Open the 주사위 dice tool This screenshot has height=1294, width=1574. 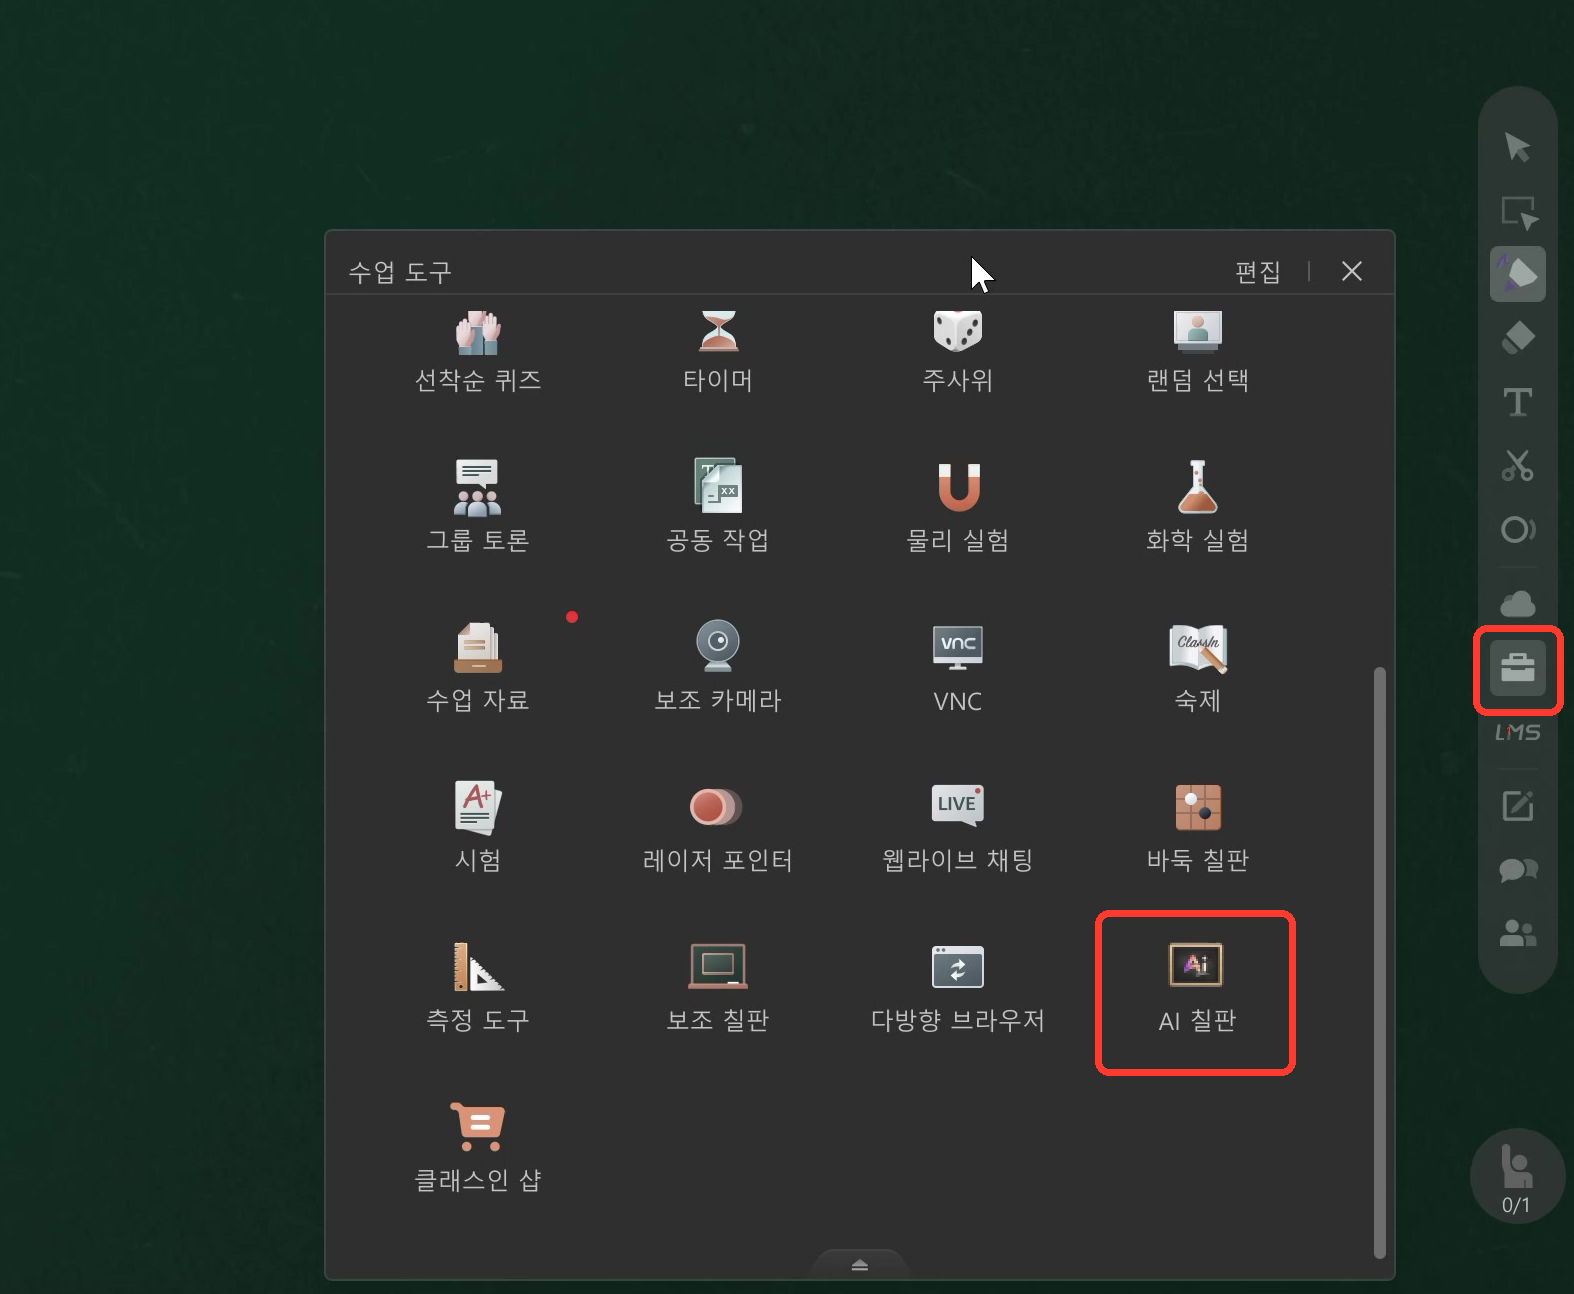click(958, 352)
